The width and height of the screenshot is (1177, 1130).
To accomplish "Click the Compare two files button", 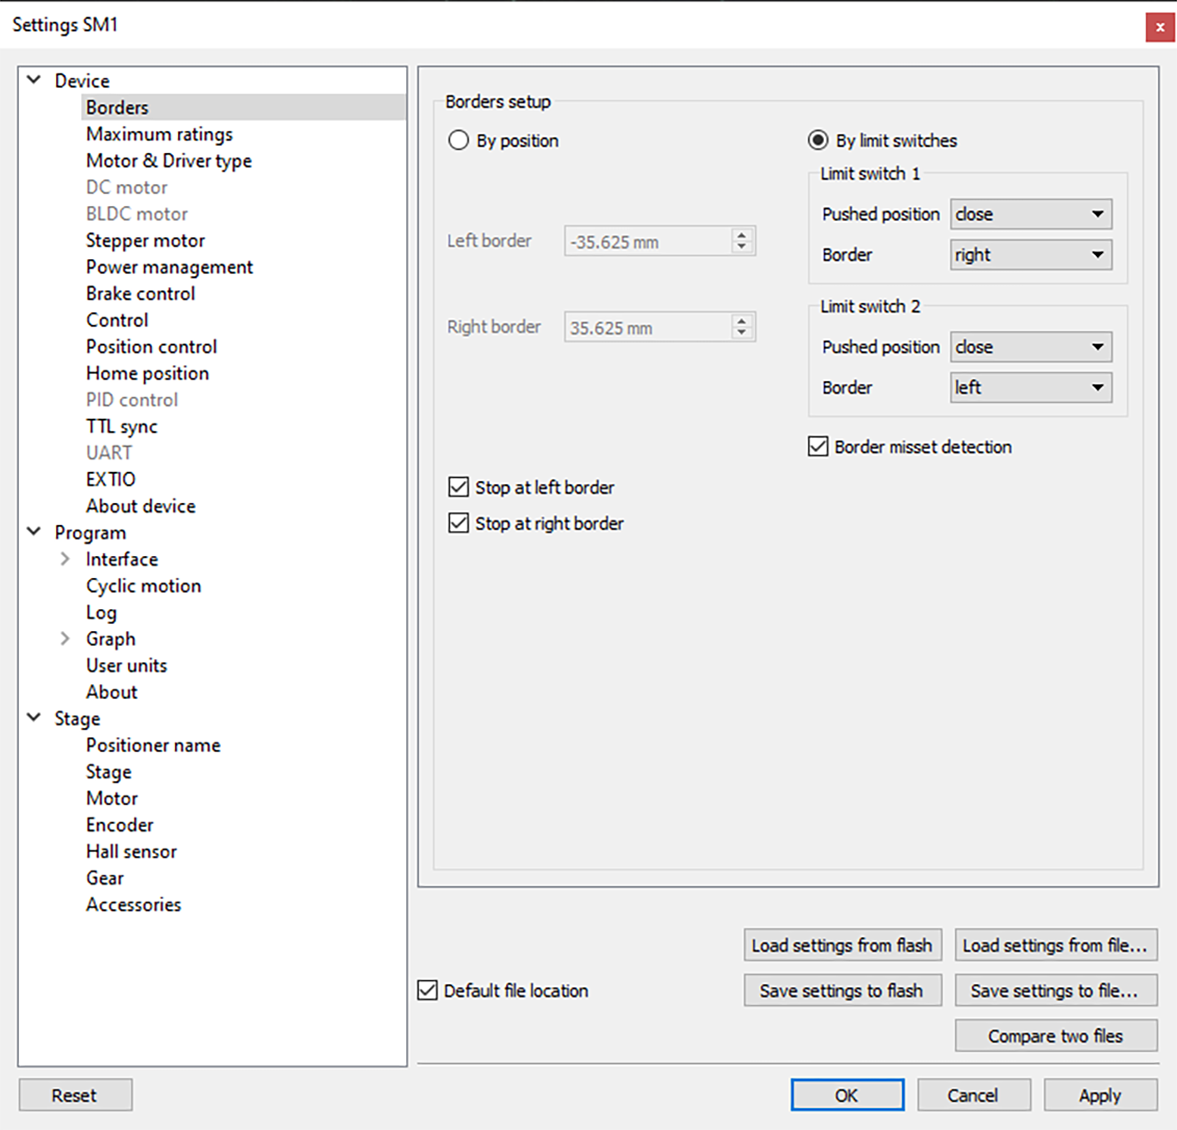I will (x=1055, y=1036).
